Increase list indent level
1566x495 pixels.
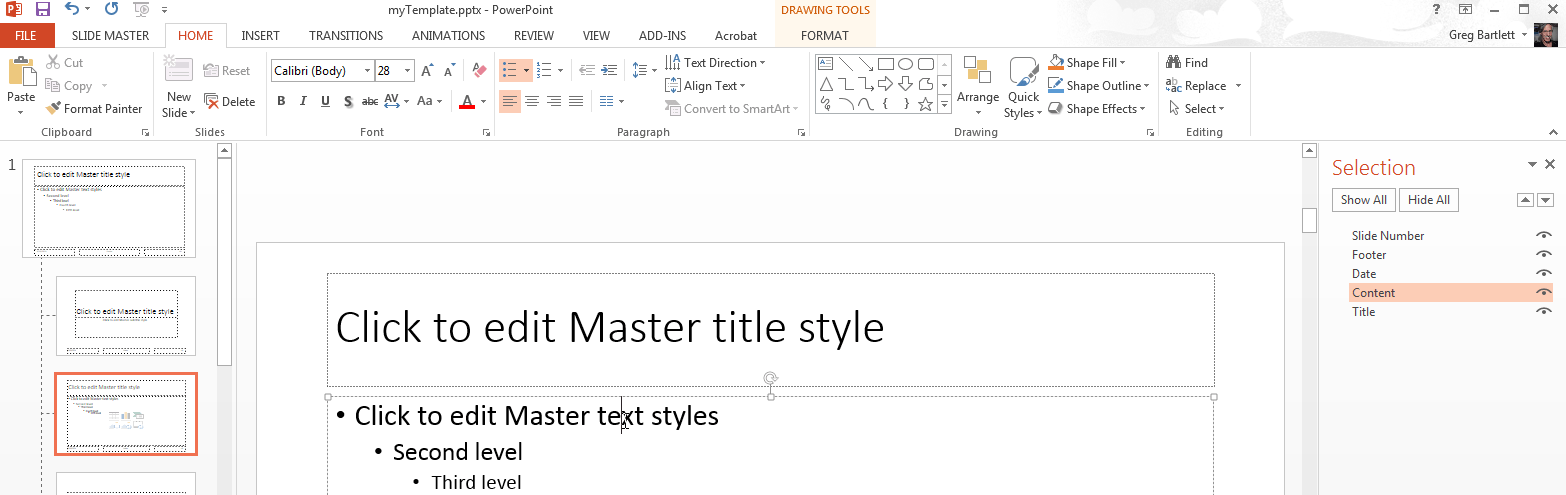click(x=610, y=71)
